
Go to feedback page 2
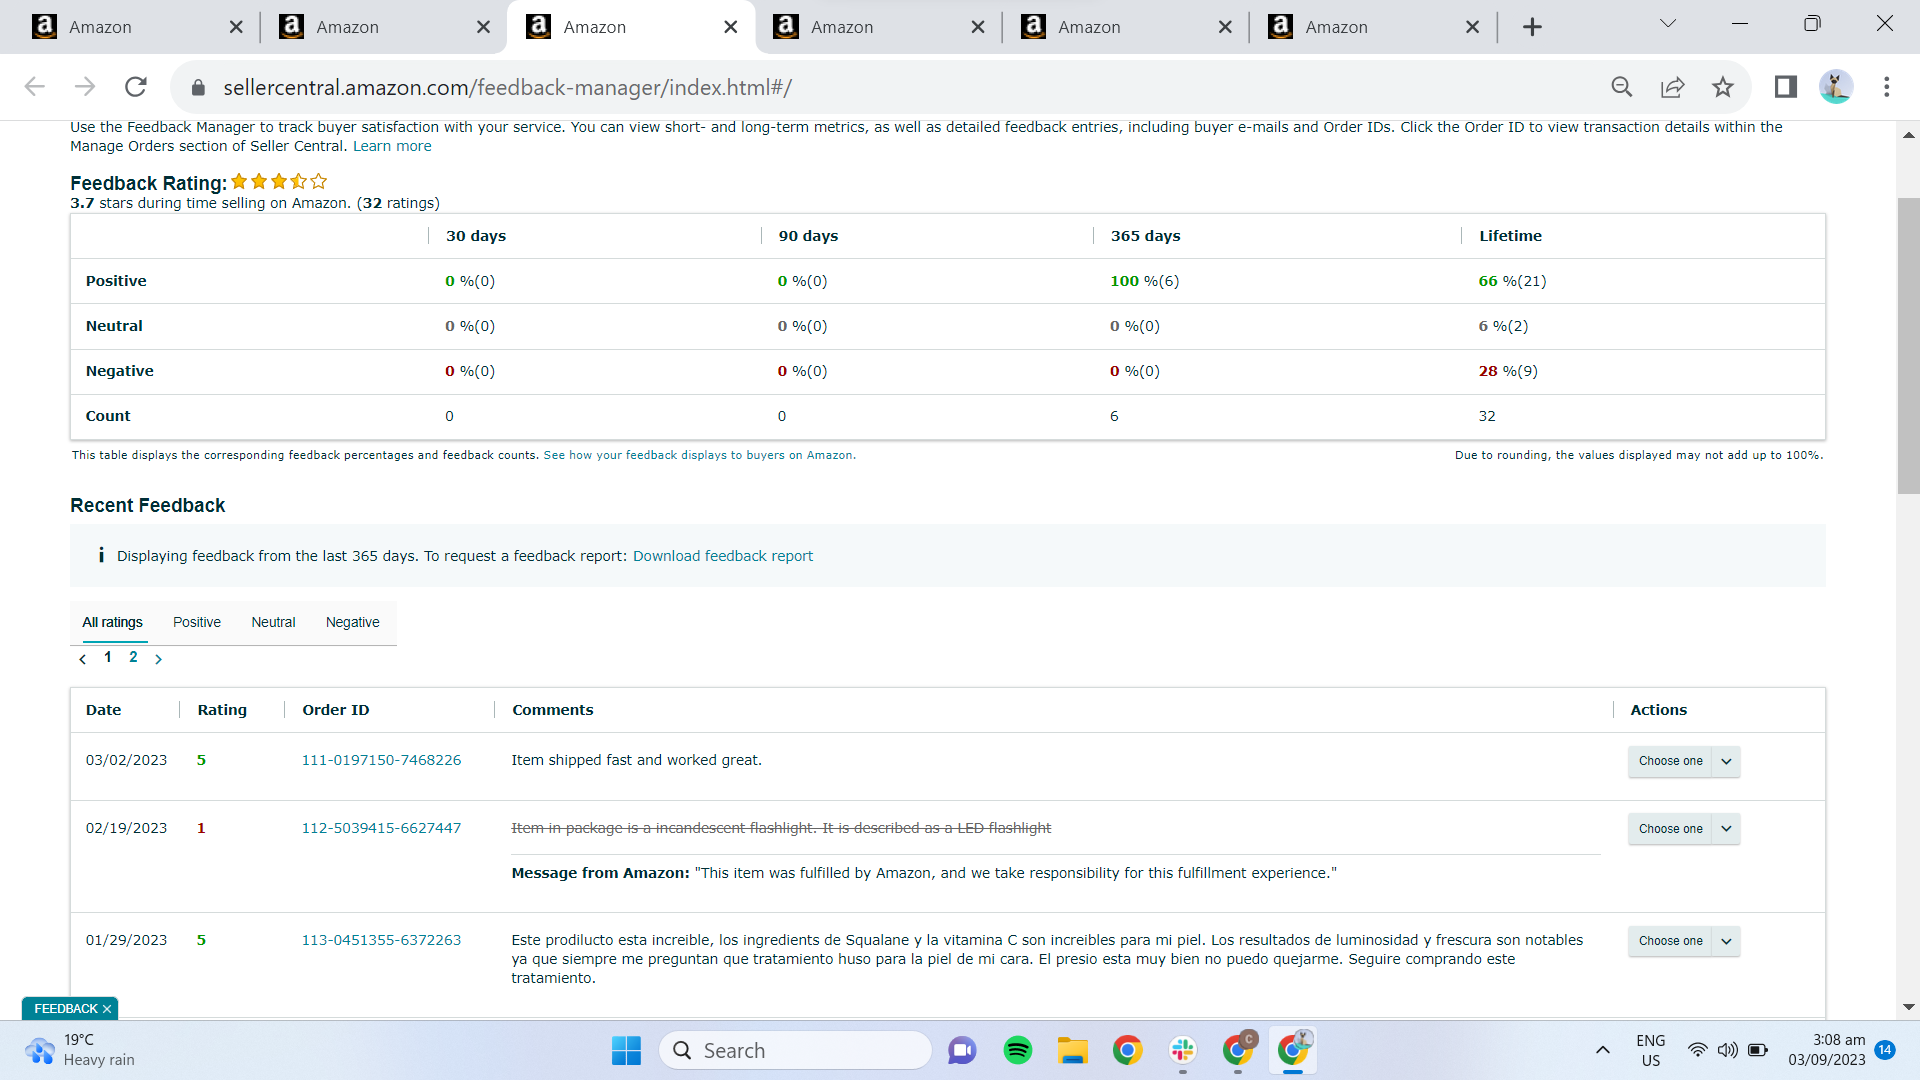[x=133, y=657]
